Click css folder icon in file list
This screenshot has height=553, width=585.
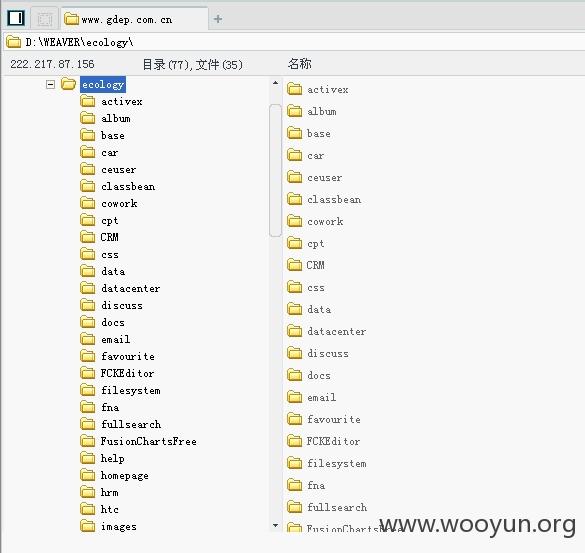[295, 287]
